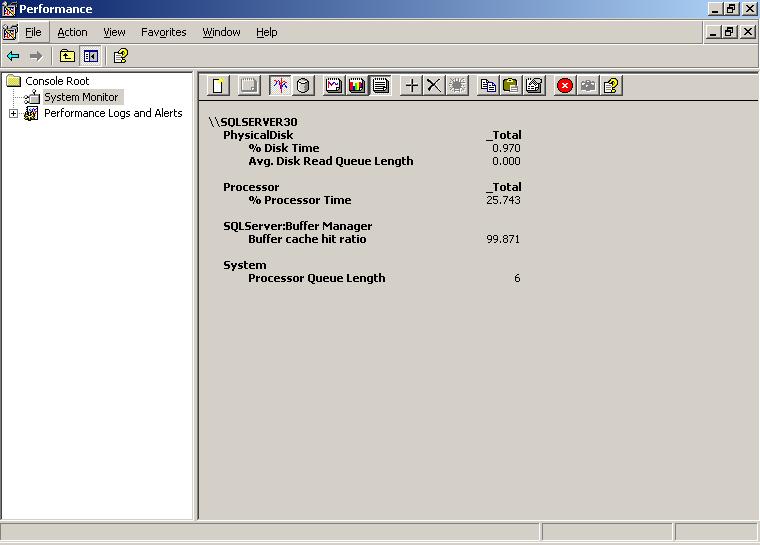Click Copy Properties icon
This screenshot has width=760, height=545.
(x=488, y=86)
